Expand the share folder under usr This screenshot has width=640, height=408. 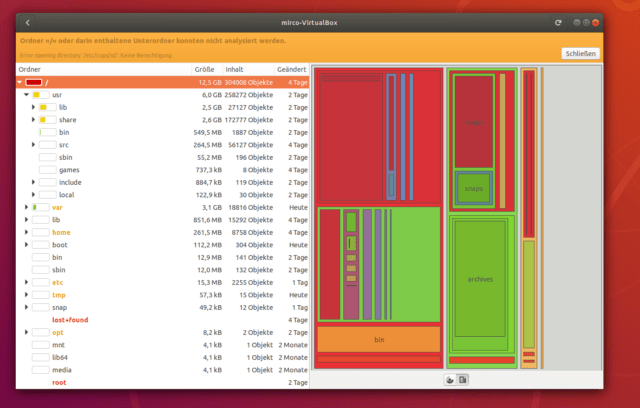(x=34, y=120)
